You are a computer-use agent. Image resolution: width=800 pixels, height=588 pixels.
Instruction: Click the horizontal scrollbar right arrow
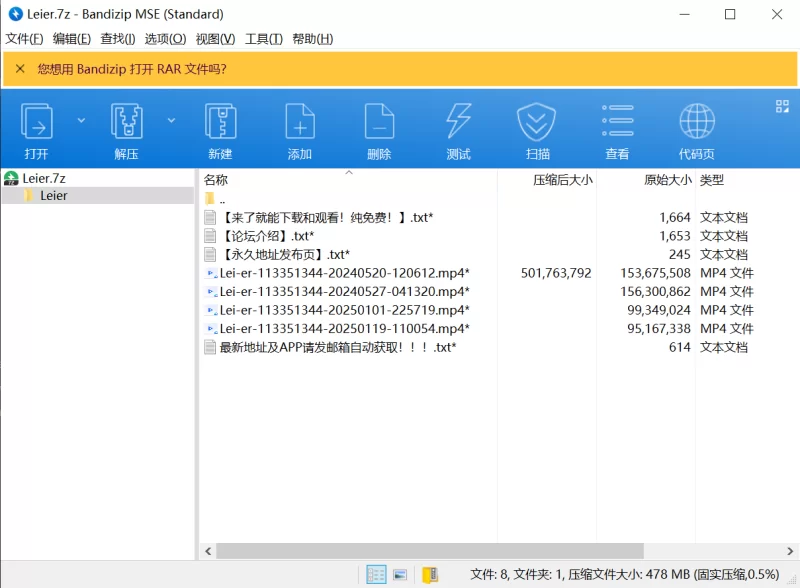tap(790, 551)
